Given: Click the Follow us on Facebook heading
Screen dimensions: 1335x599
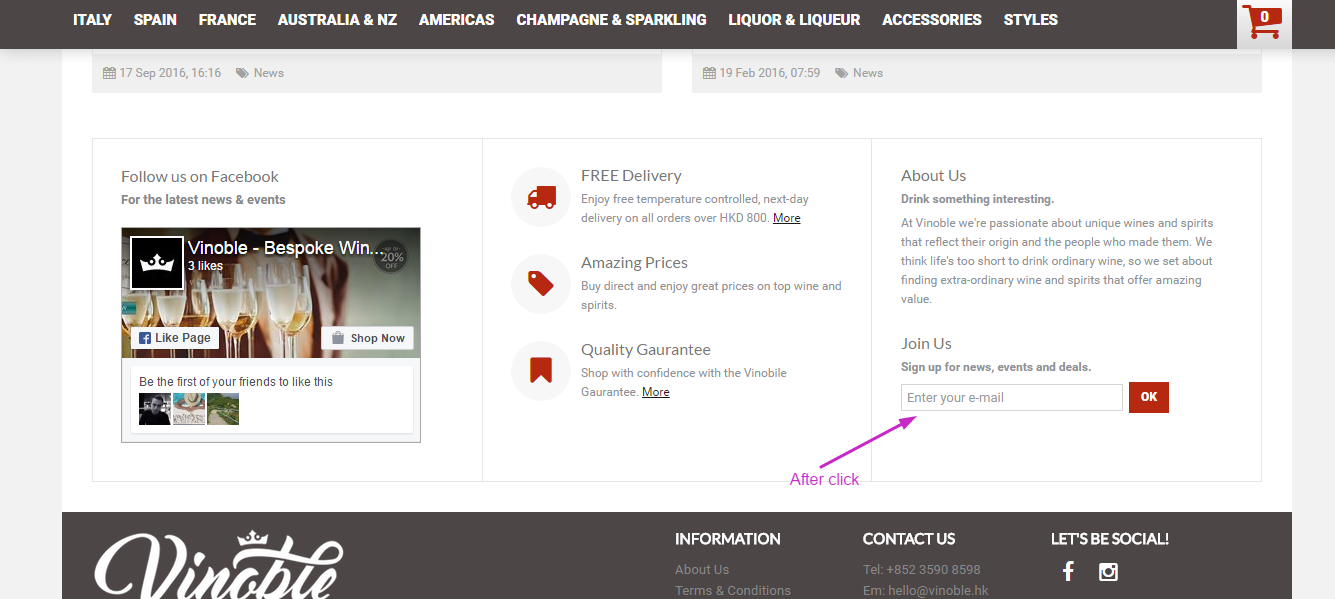Looking at the screenshot, I should point(200,177).
